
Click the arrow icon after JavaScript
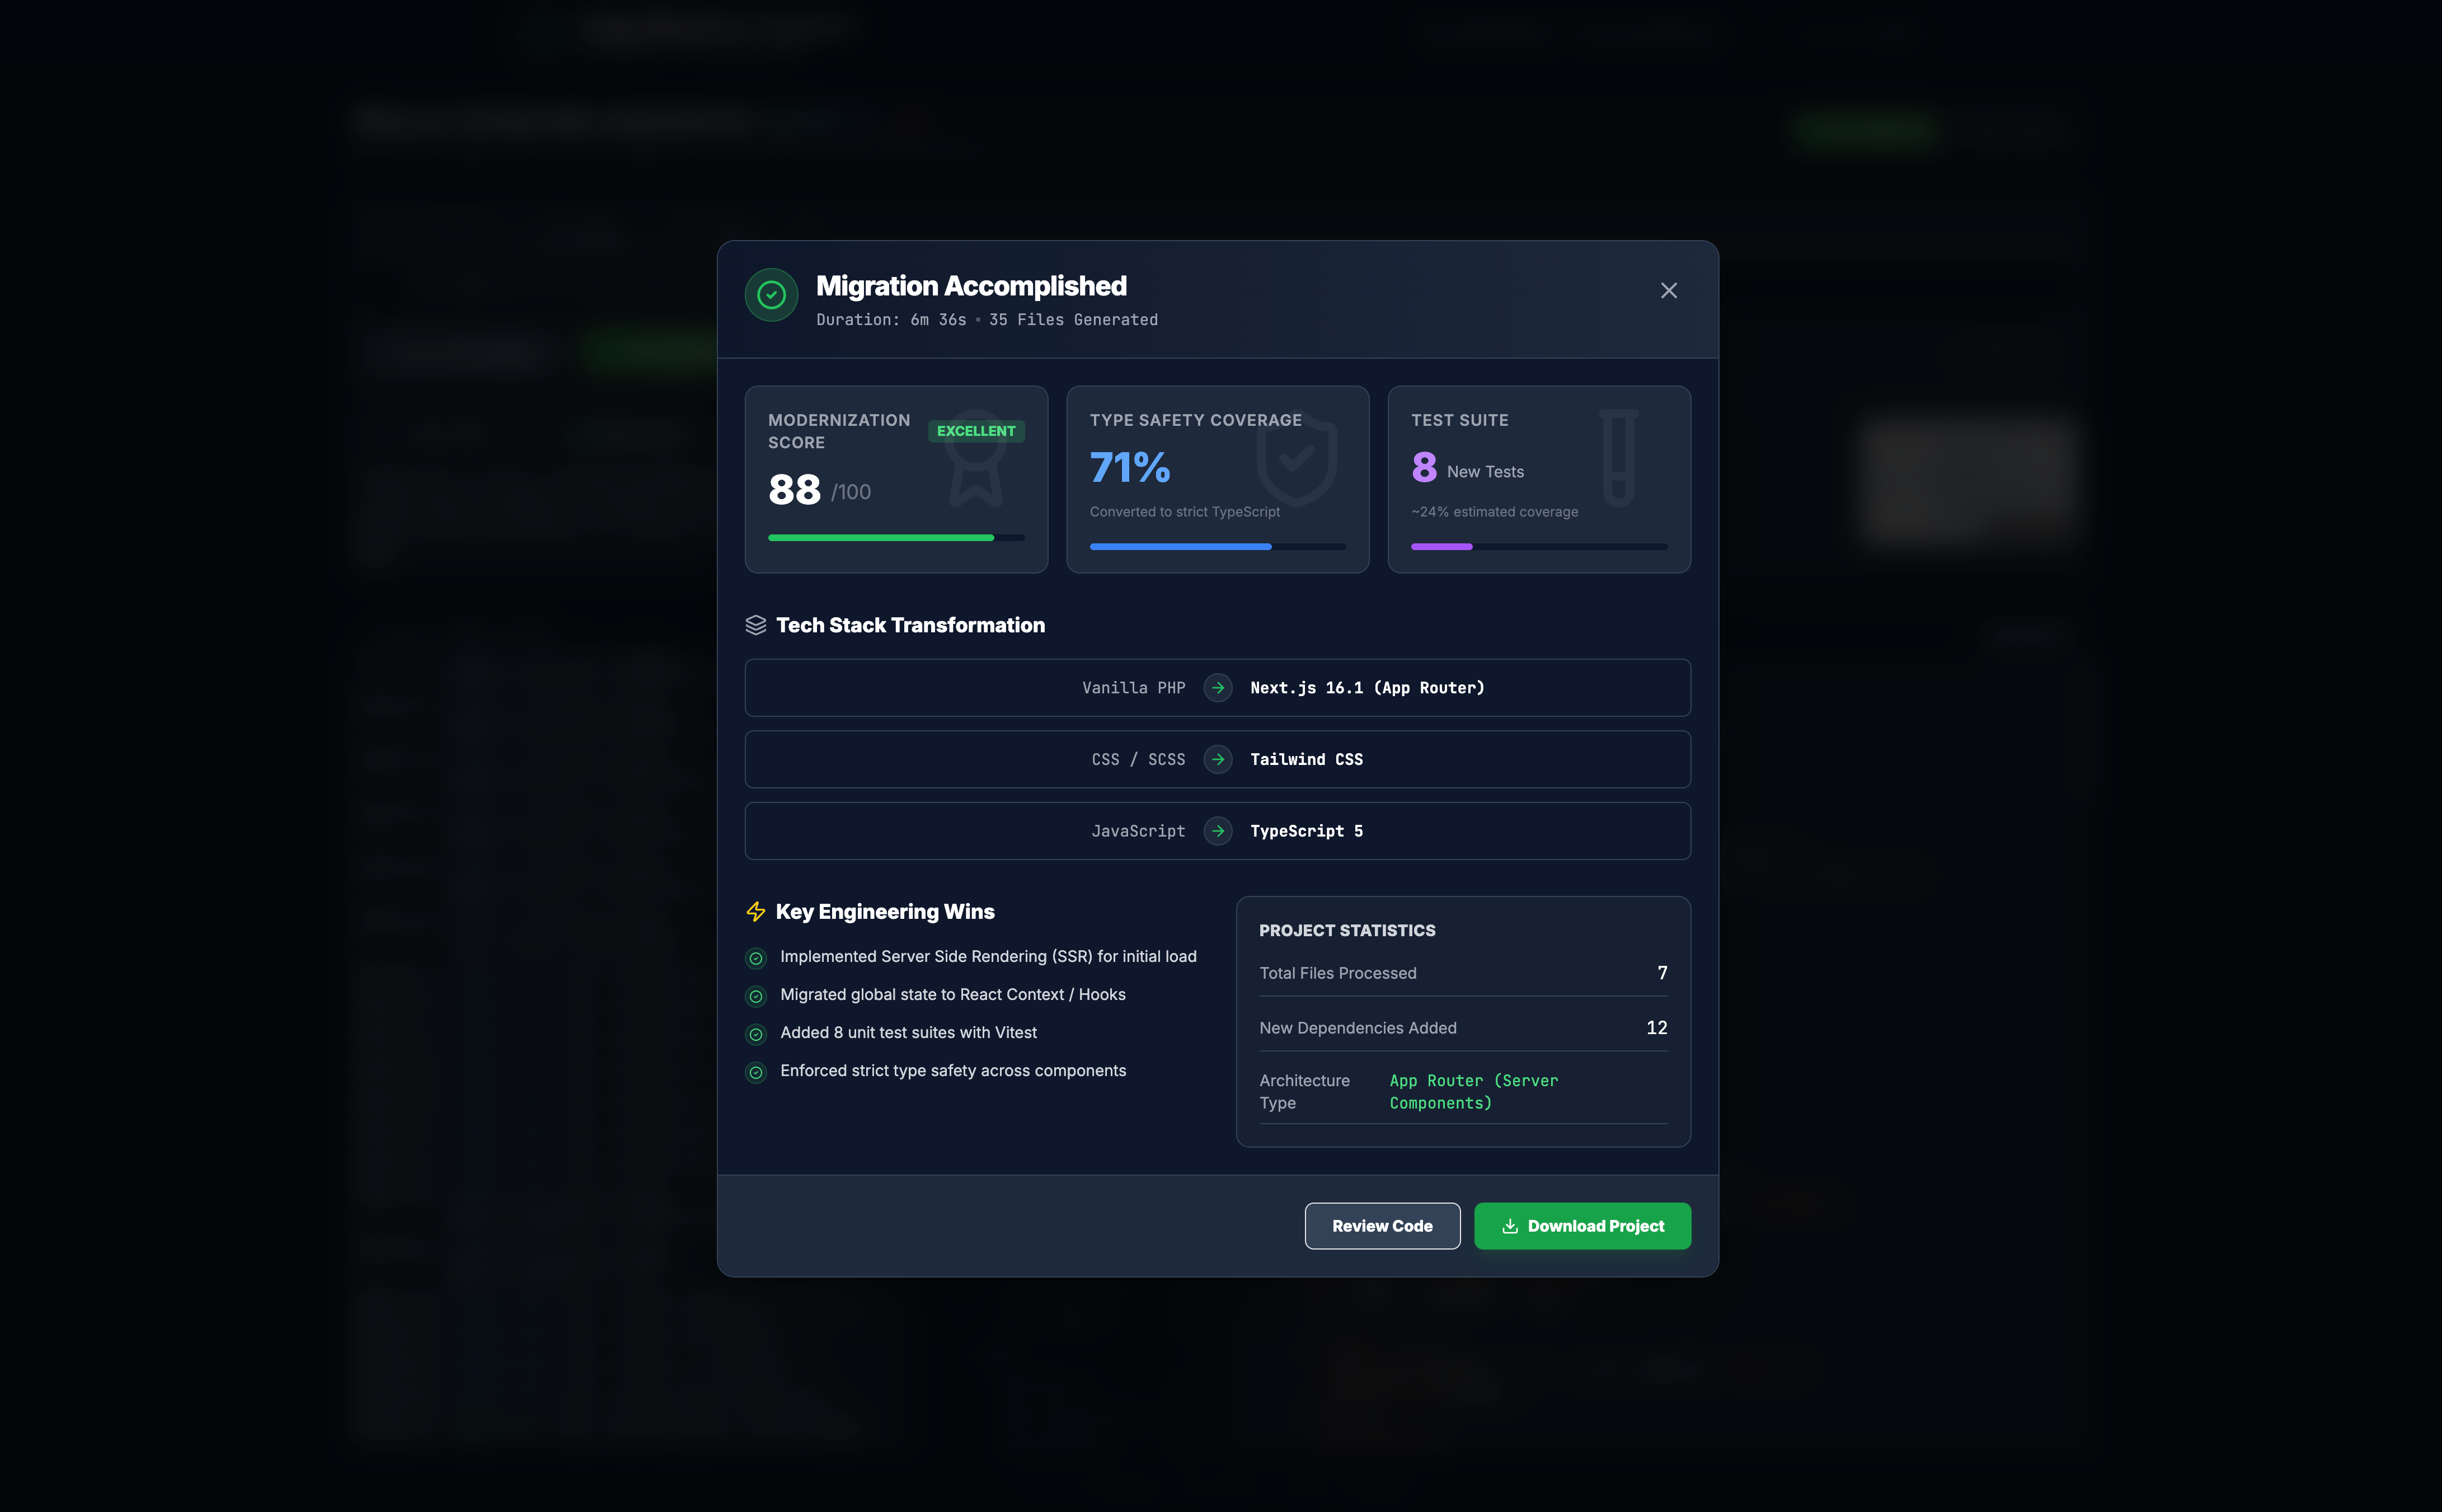[1217, 831]
